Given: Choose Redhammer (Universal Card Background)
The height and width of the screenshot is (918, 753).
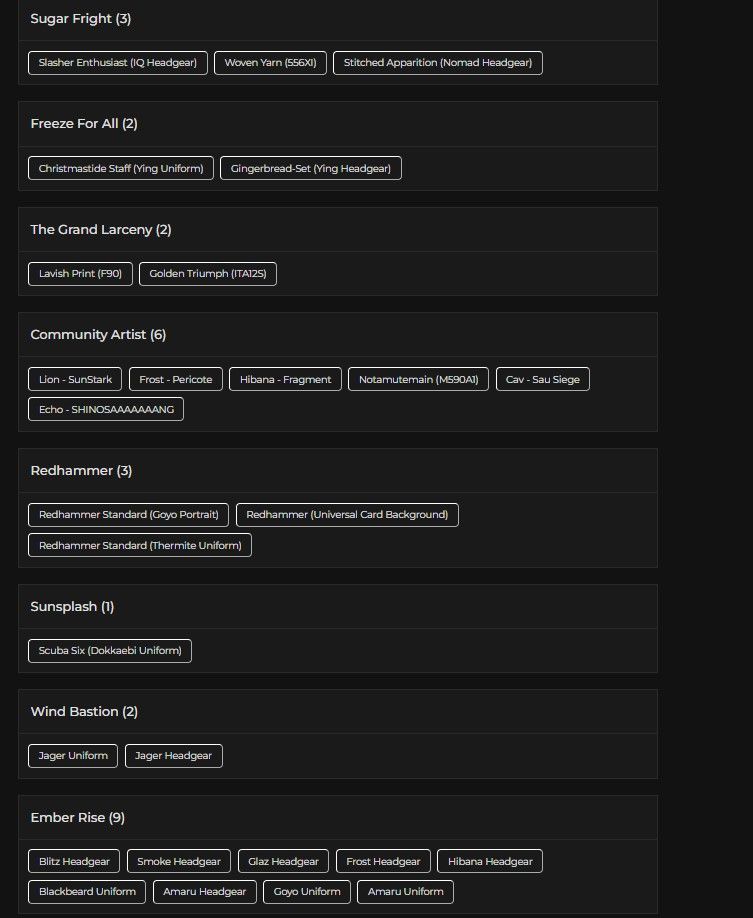Looking at the screenshot, I should 347,514.
